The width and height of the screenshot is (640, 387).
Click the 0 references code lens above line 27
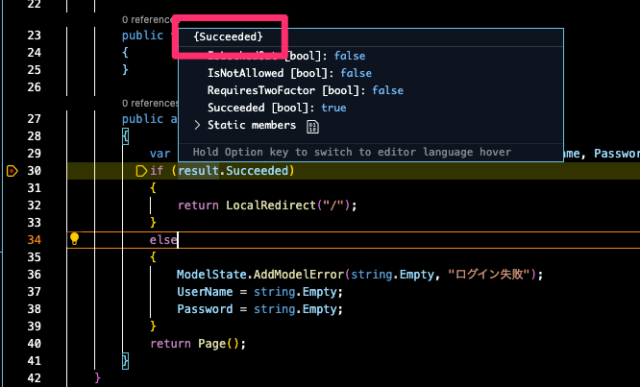[150, 104]
